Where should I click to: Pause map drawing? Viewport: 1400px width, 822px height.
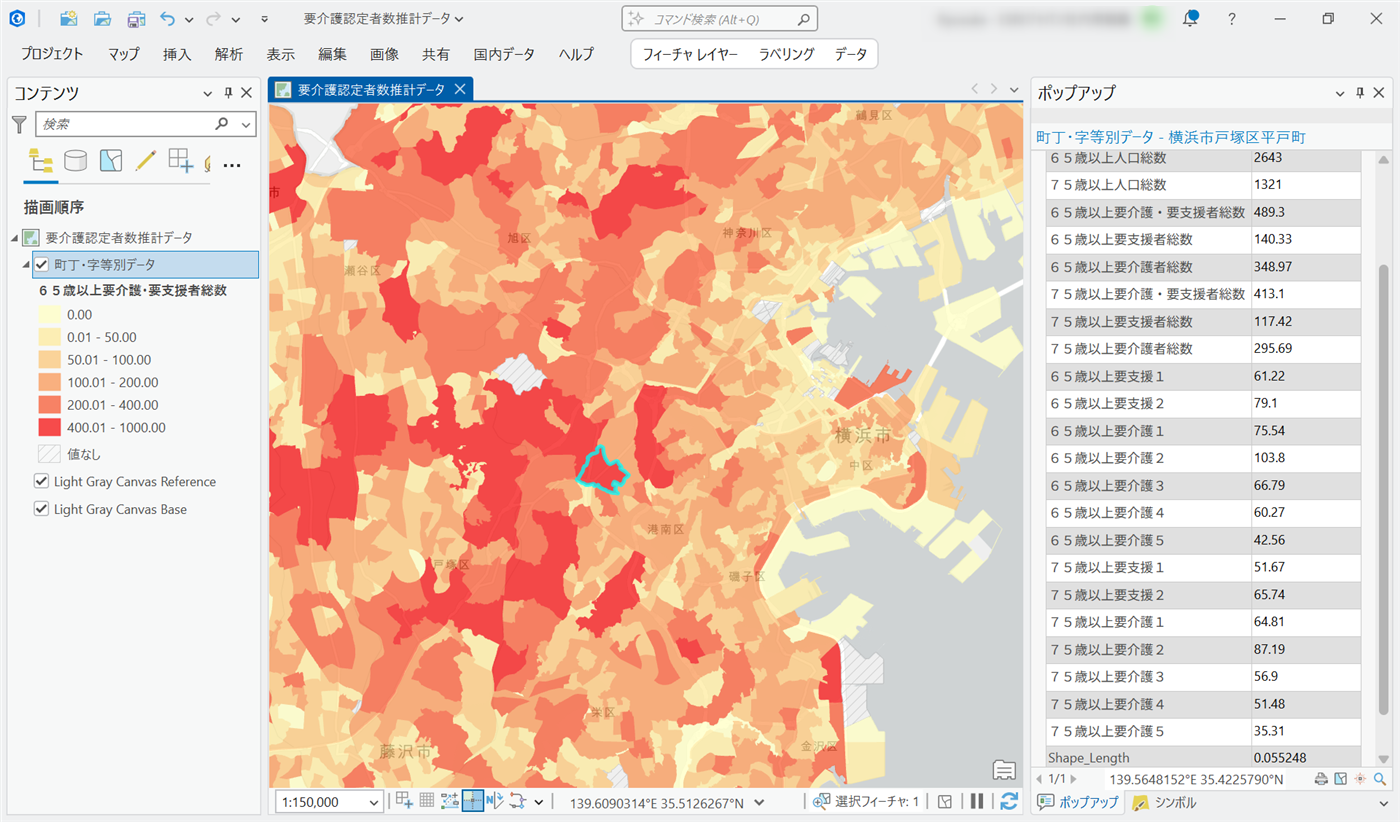pos(977,801)
